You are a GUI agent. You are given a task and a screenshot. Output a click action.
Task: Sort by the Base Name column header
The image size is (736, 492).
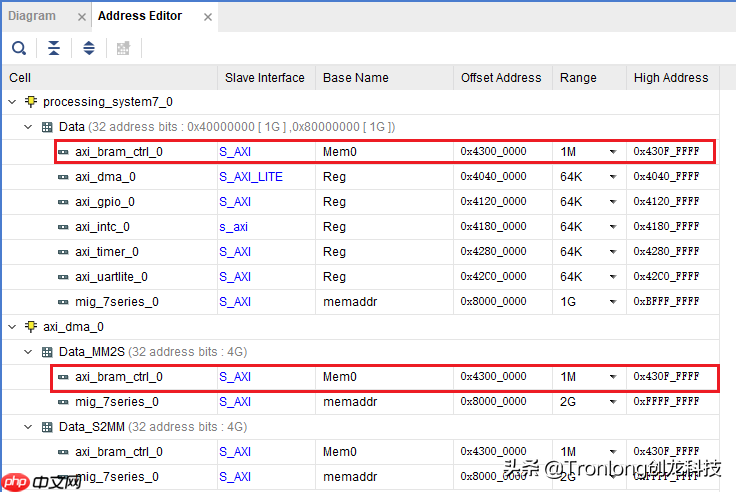tap(384, 77)
